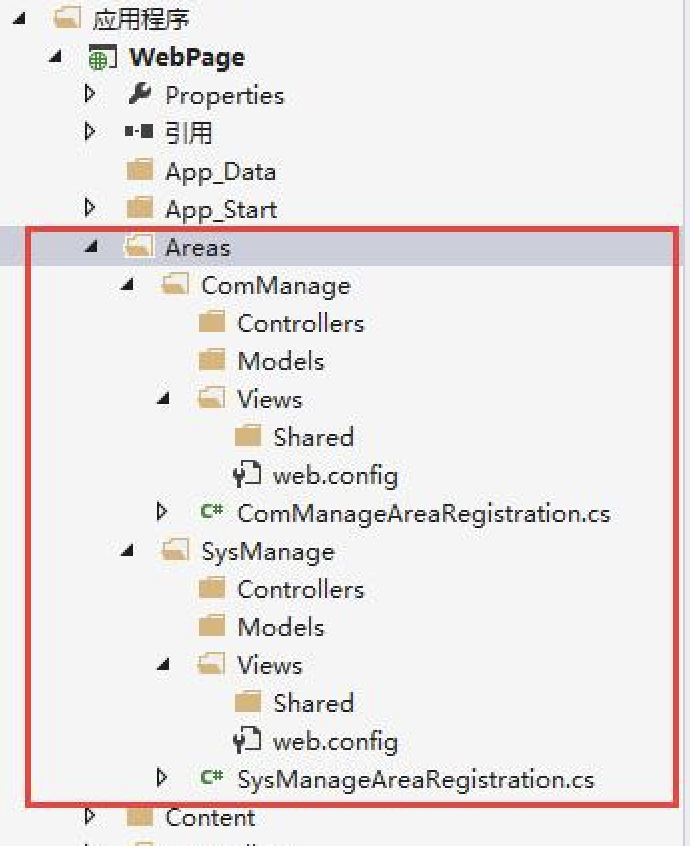Screen dimensions: 690x846
Task: Click the App_Data folder icon
Action: click(x=140, y=171)
